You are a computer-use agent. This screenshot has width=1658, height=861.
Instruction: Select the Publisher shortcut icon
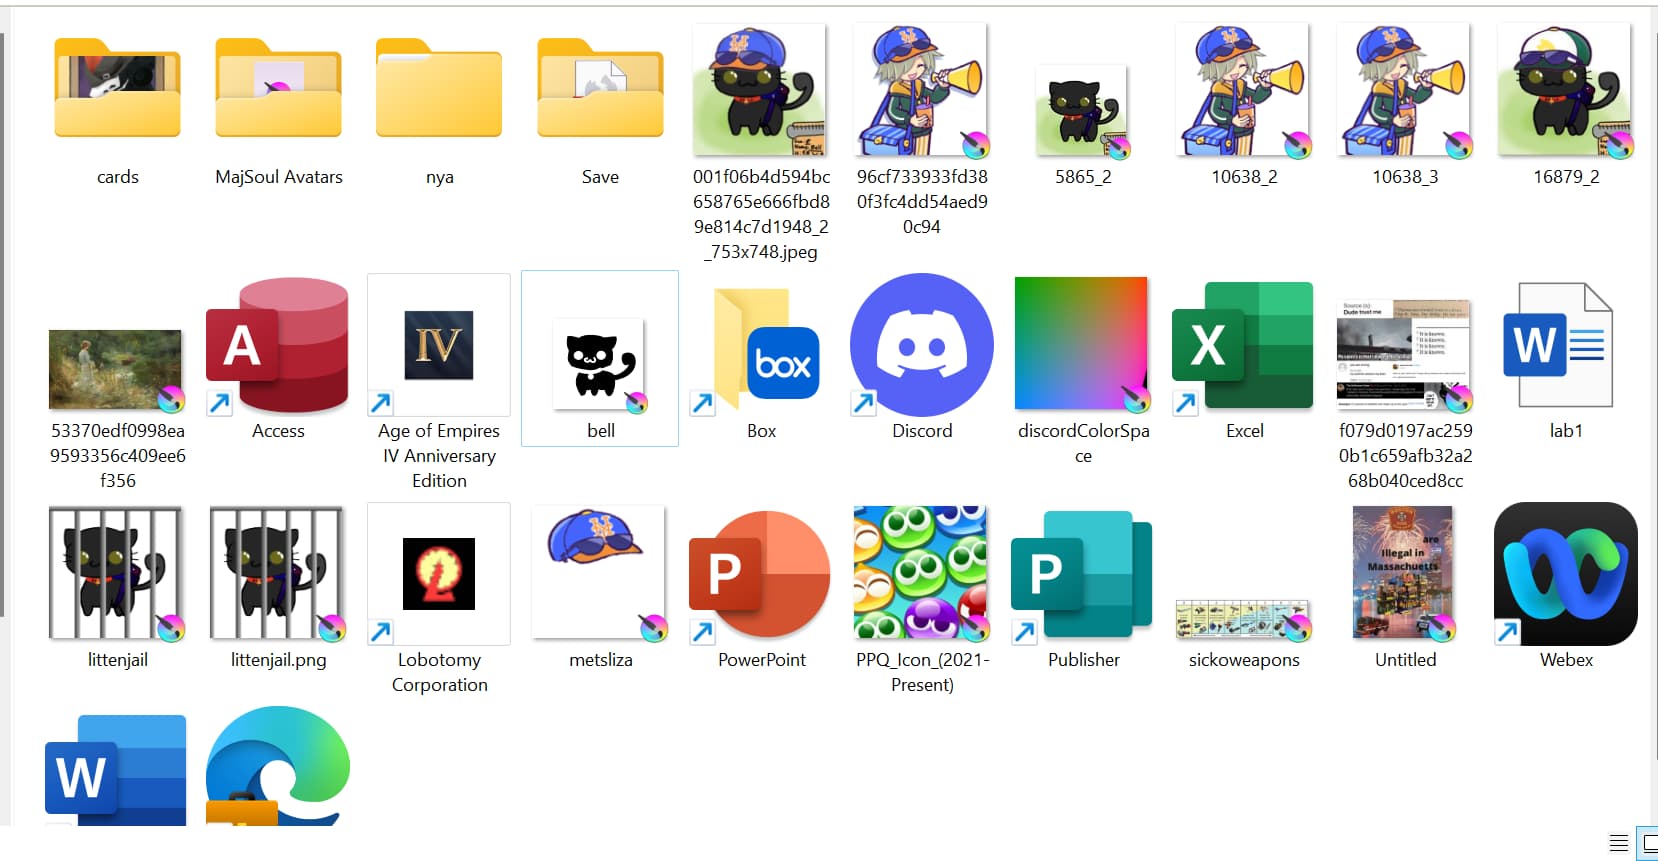click(1083, 576)
